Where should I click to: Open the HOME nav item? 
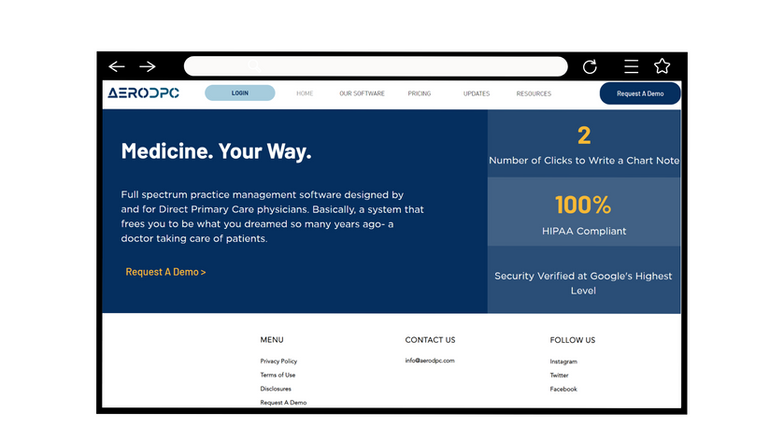[304, 94]
